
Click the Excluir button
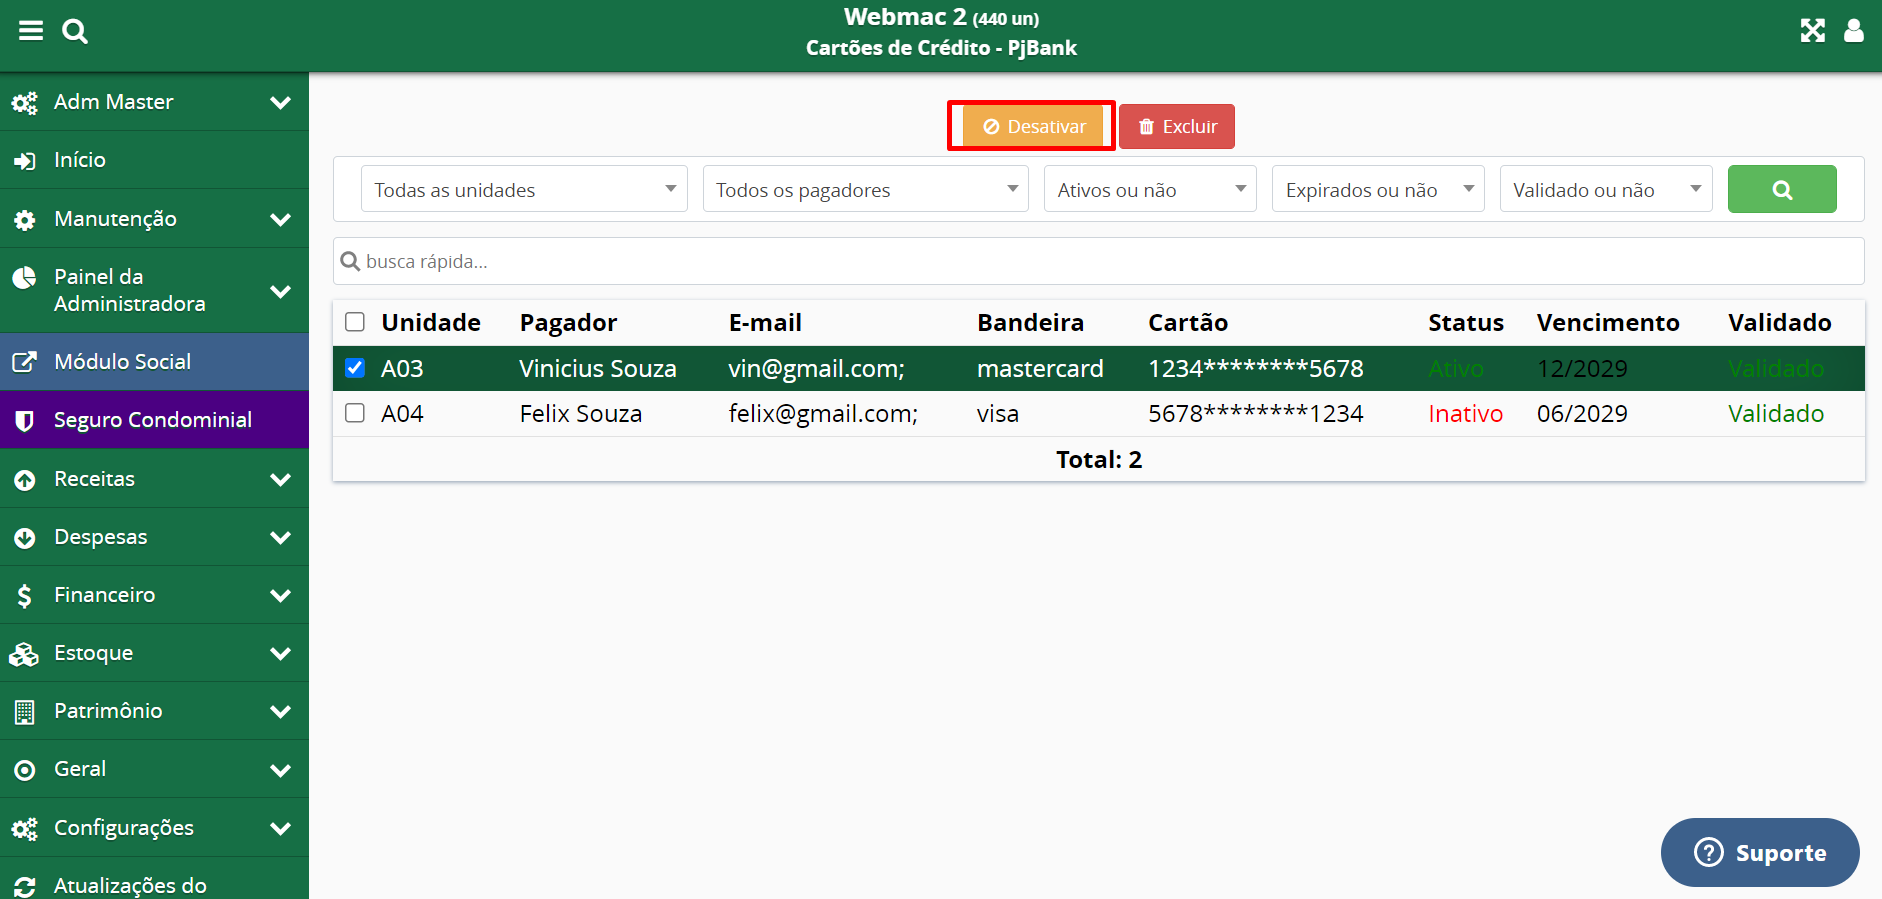pyautogui.click(x=1177, y=127)
